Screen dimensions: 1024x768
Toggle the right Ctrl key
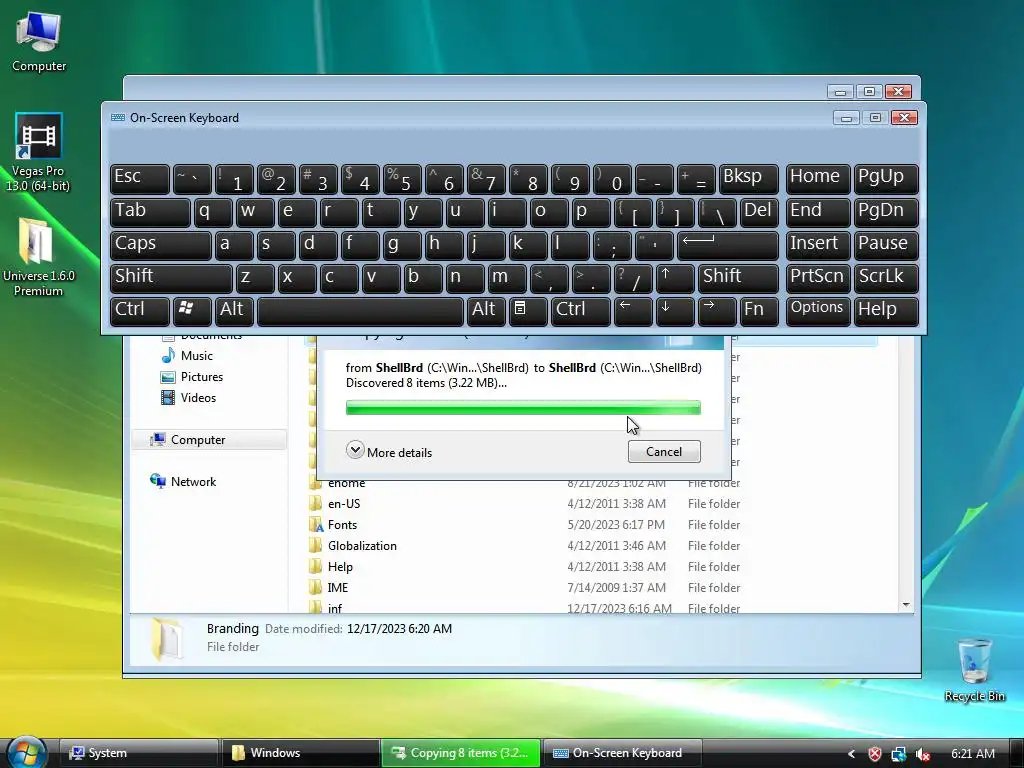(x=580, y=311)
